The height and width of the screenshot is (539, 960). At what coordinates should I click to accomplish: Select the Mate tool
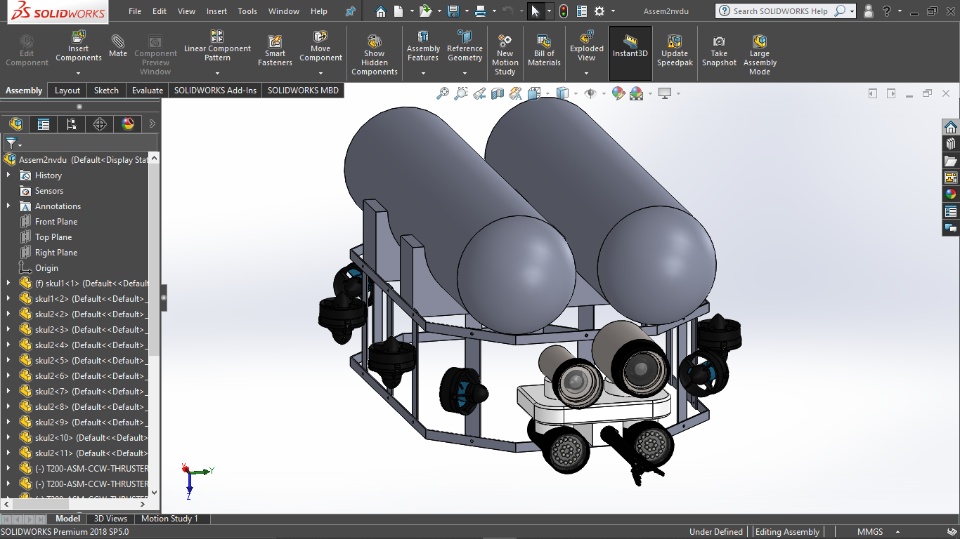tap(118, 46)
